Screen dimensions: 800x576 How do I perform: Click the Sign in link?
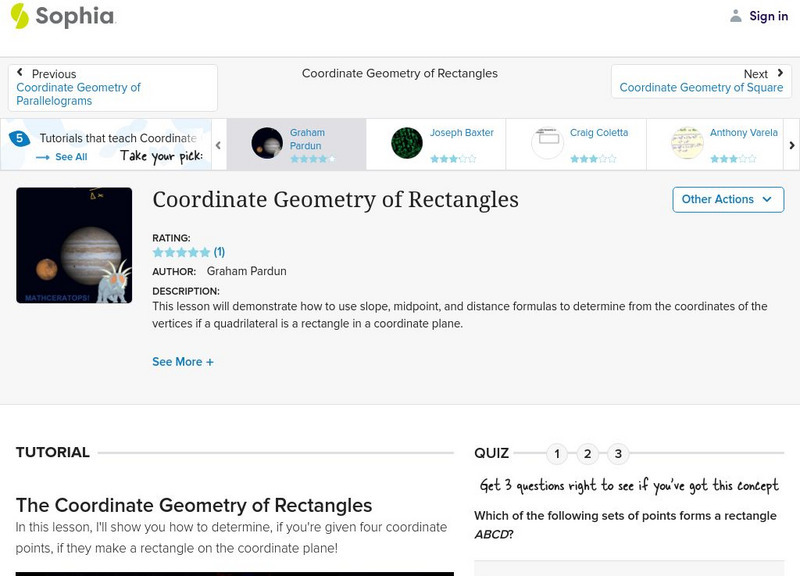click(768, 16)
